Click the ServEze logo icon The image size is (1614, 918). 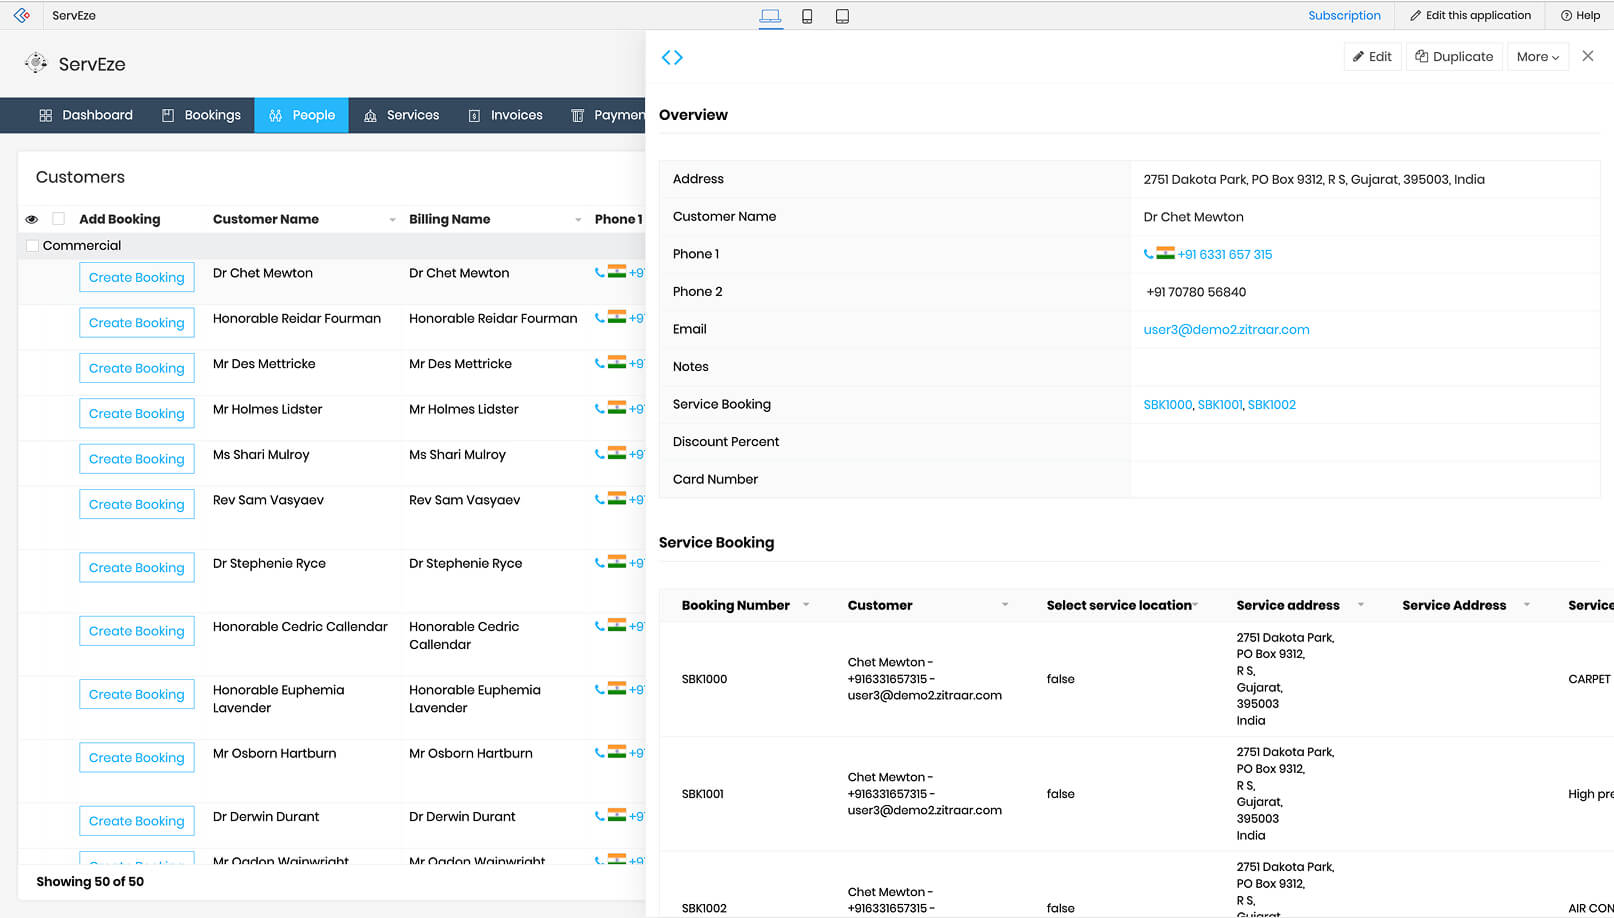click(x=36, y=62)
